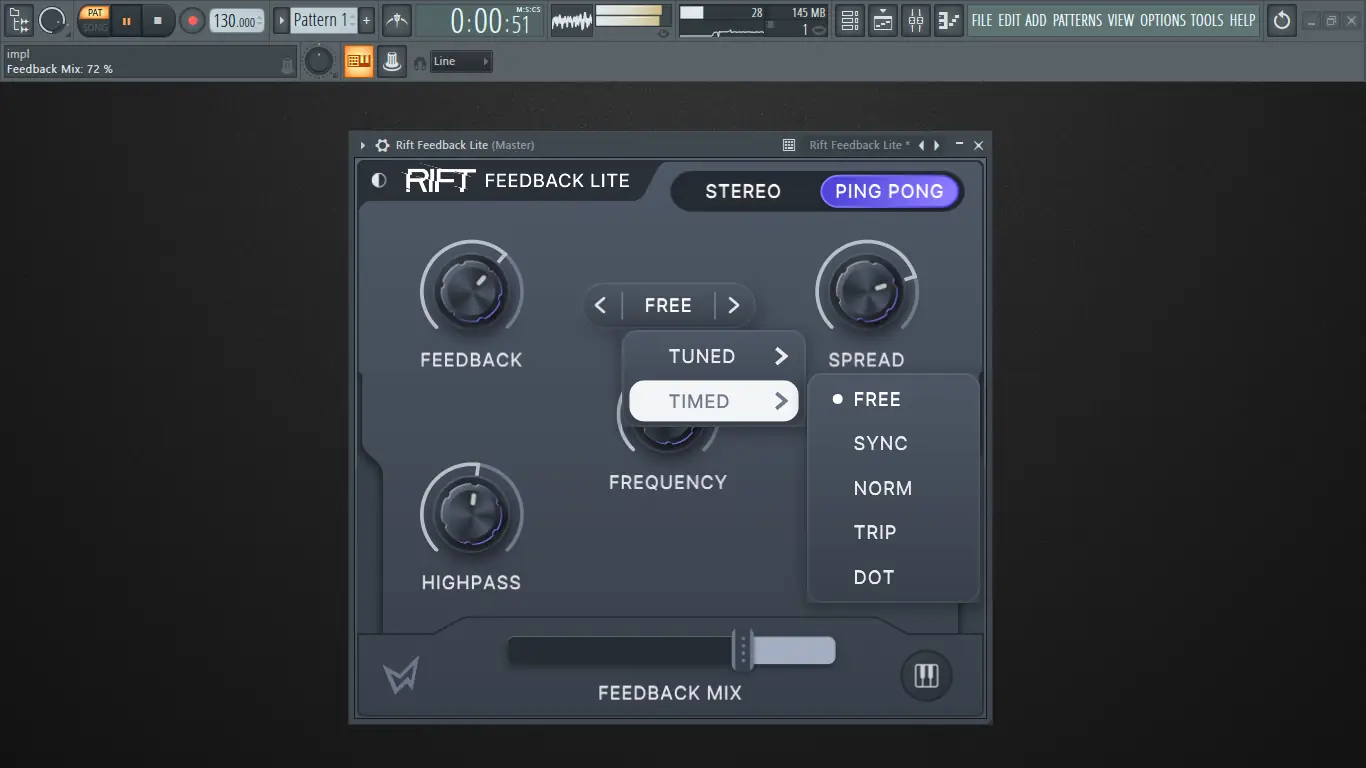Stop playback with the stop button
Image resolution: width=1366 pixels, height=768 pixels.
[157, 20]
